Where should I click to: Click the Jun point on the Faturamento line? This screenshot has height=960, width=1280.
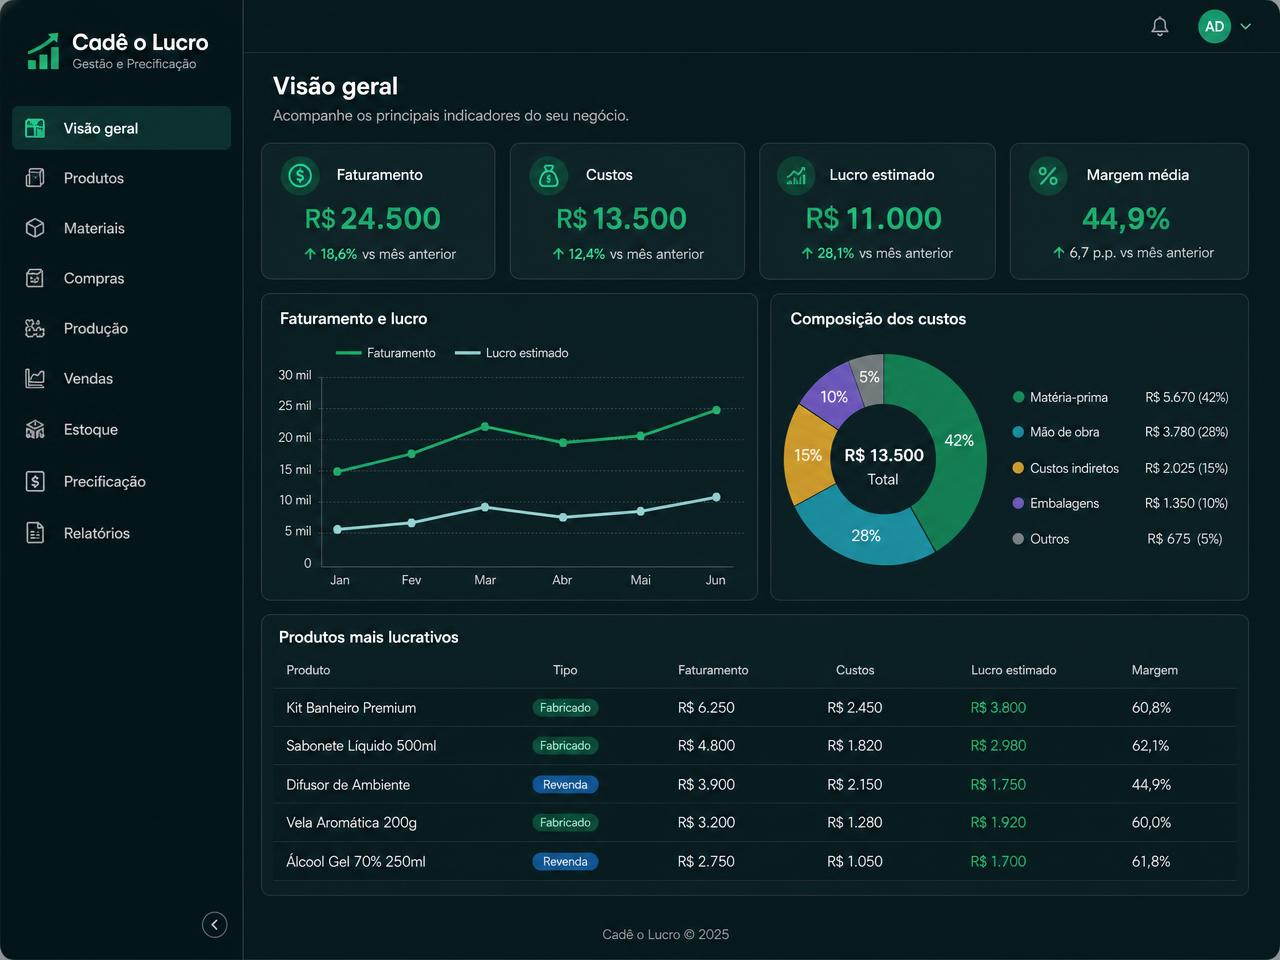pyautogui.click(x=716, y=410)
